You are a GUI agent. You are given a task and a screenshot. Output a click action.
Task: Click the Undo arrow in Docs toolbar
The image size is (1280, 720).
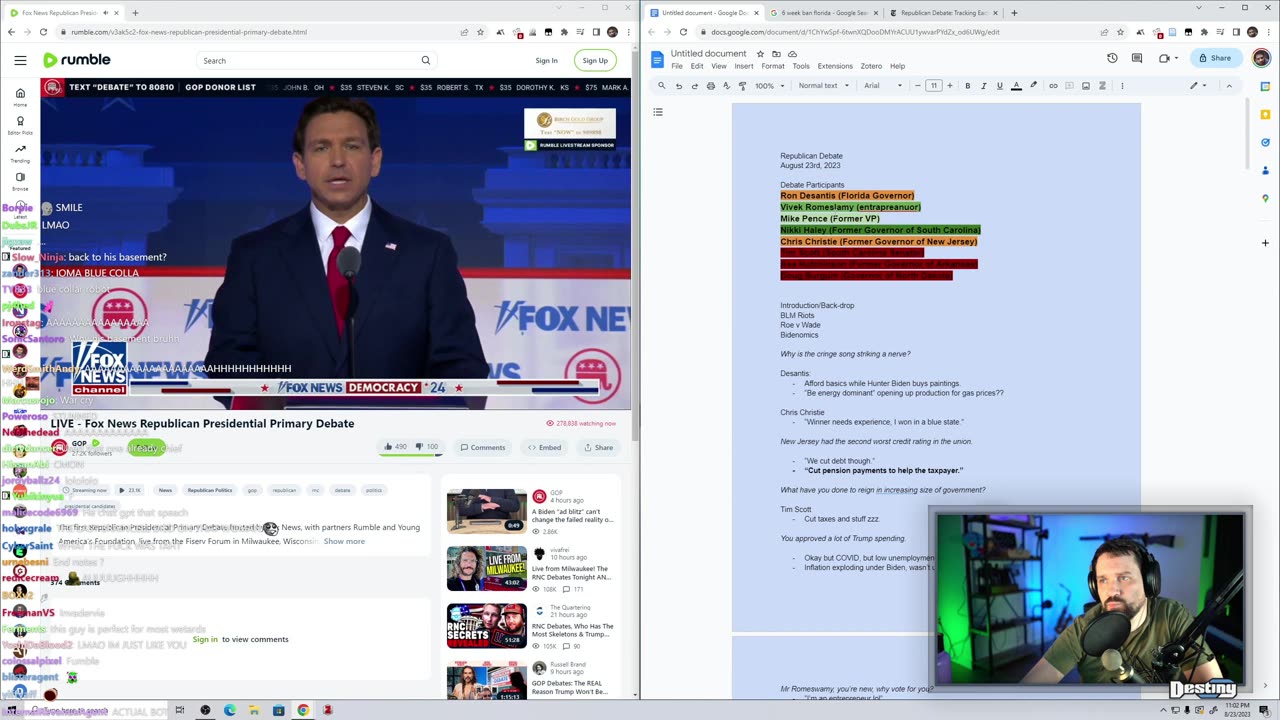678,86
